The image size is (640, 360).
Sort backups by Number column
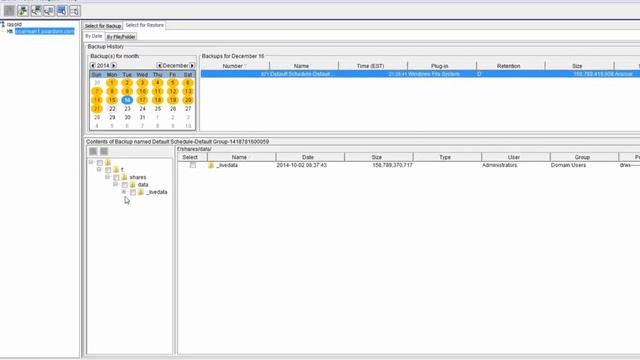(x=235, y=66)
